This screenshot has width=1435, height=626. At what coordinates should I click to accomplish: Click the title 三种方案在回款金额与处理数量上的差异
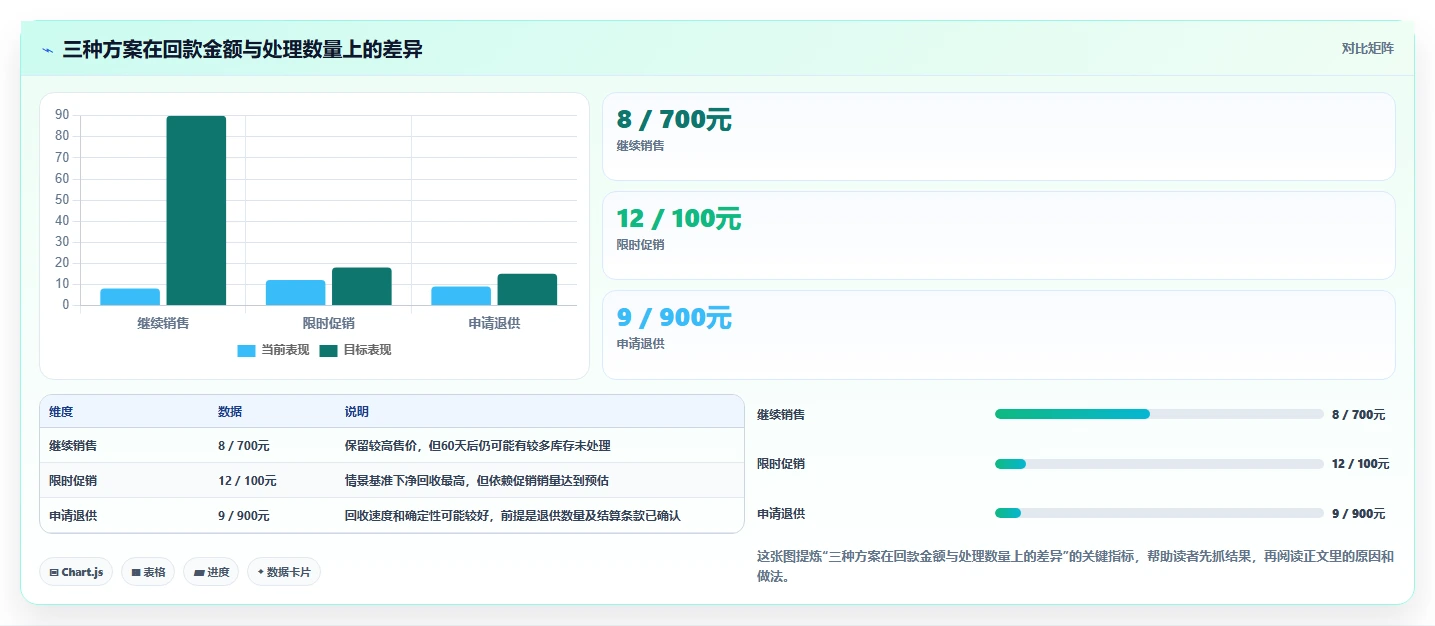pyautogui.click(x=242, y=49)
